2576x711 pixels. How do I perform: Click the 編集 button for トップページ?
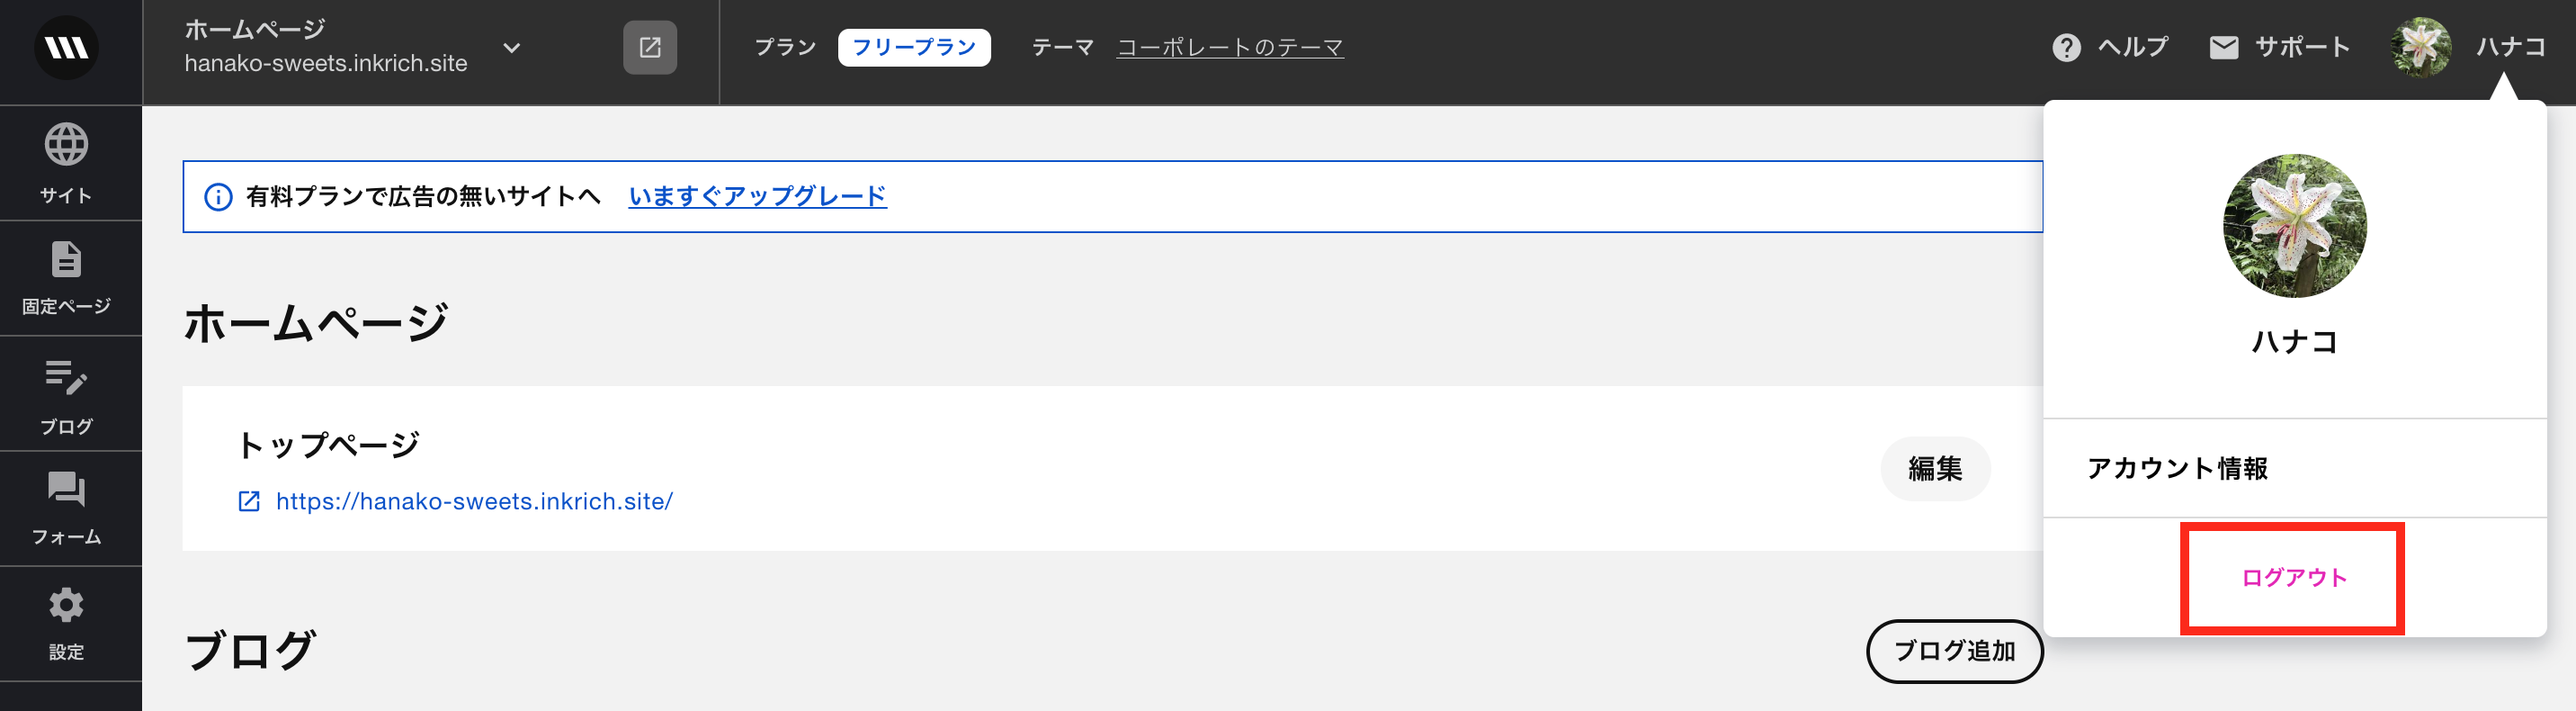coord(1935,468)
